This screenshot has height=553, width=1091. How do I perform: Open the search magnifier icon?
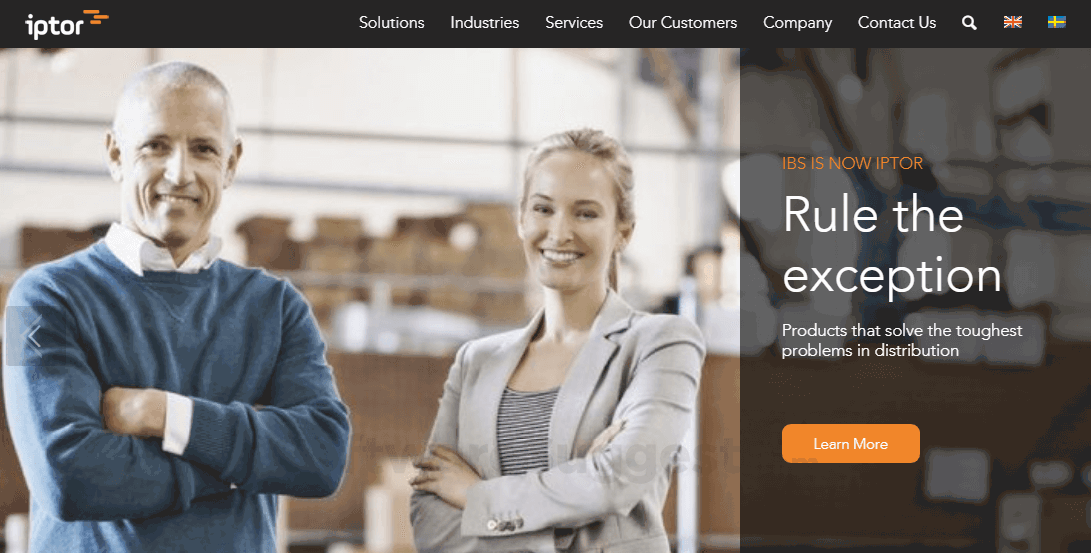(x=969, y=23)
